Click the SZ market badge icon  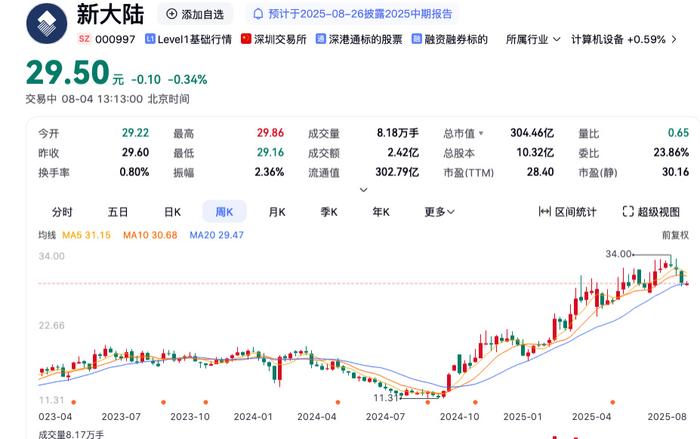tap(84, 39)
